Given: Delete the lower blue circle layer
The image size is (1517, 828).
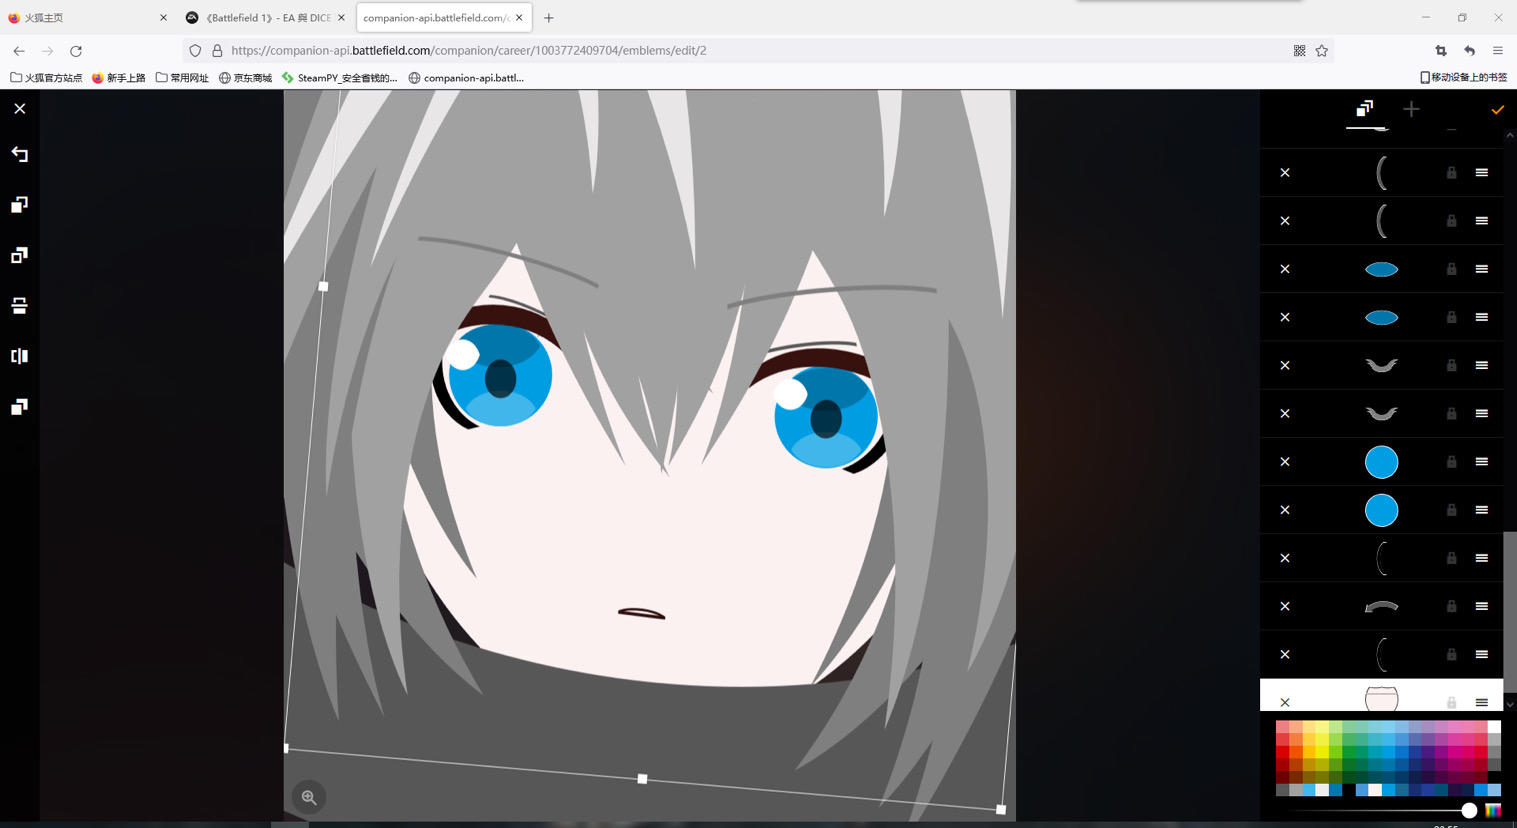Looking at the screenshot, I should pyautogui.click(x=1285, y=510).
